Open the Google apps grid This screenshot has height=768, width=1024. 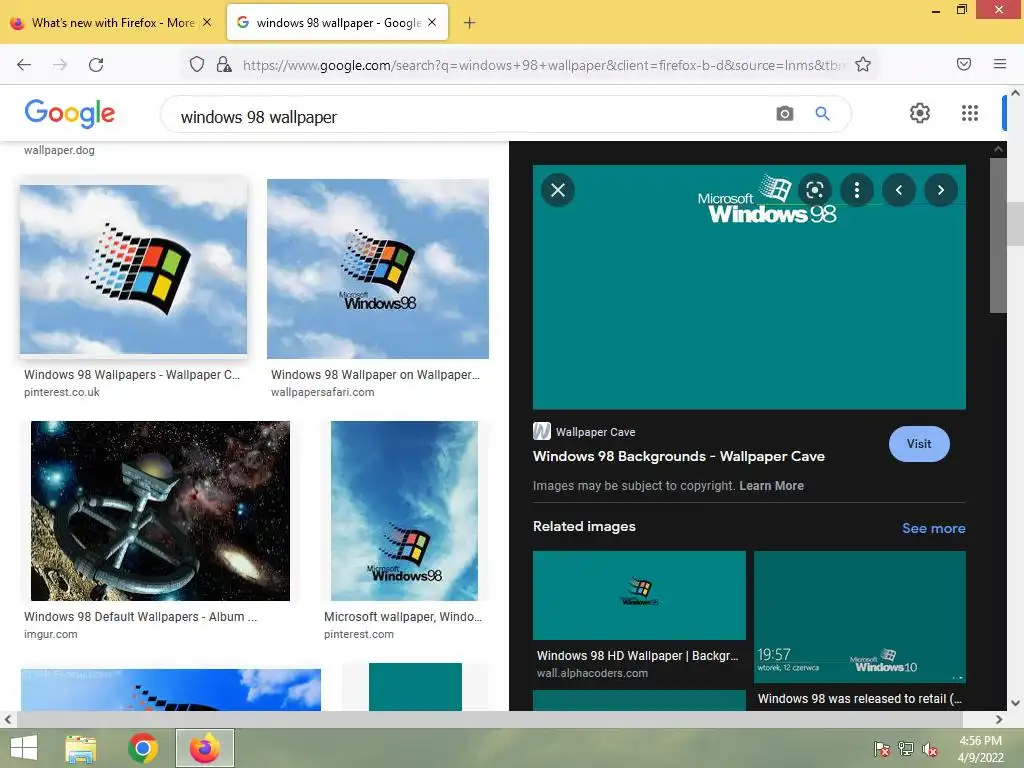point(970,113)
